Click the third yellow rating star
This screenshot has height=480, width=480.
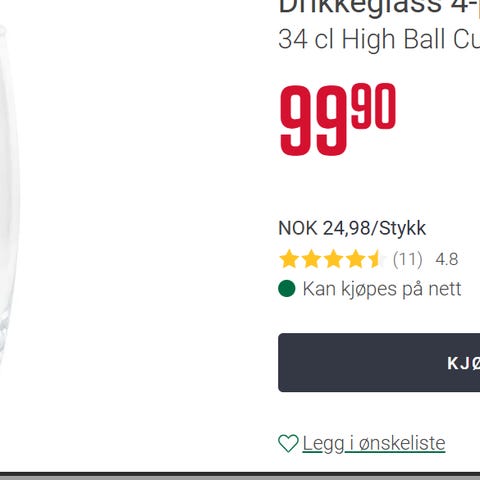coord(333,259)
